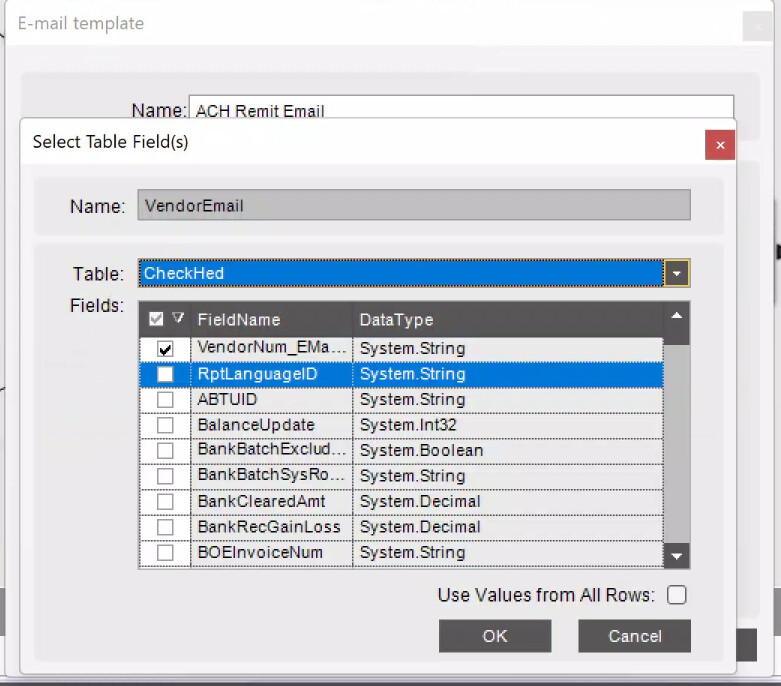Select the RptLanguageID field name cell
The image size is (781, 686).
[x=271, y=374]
